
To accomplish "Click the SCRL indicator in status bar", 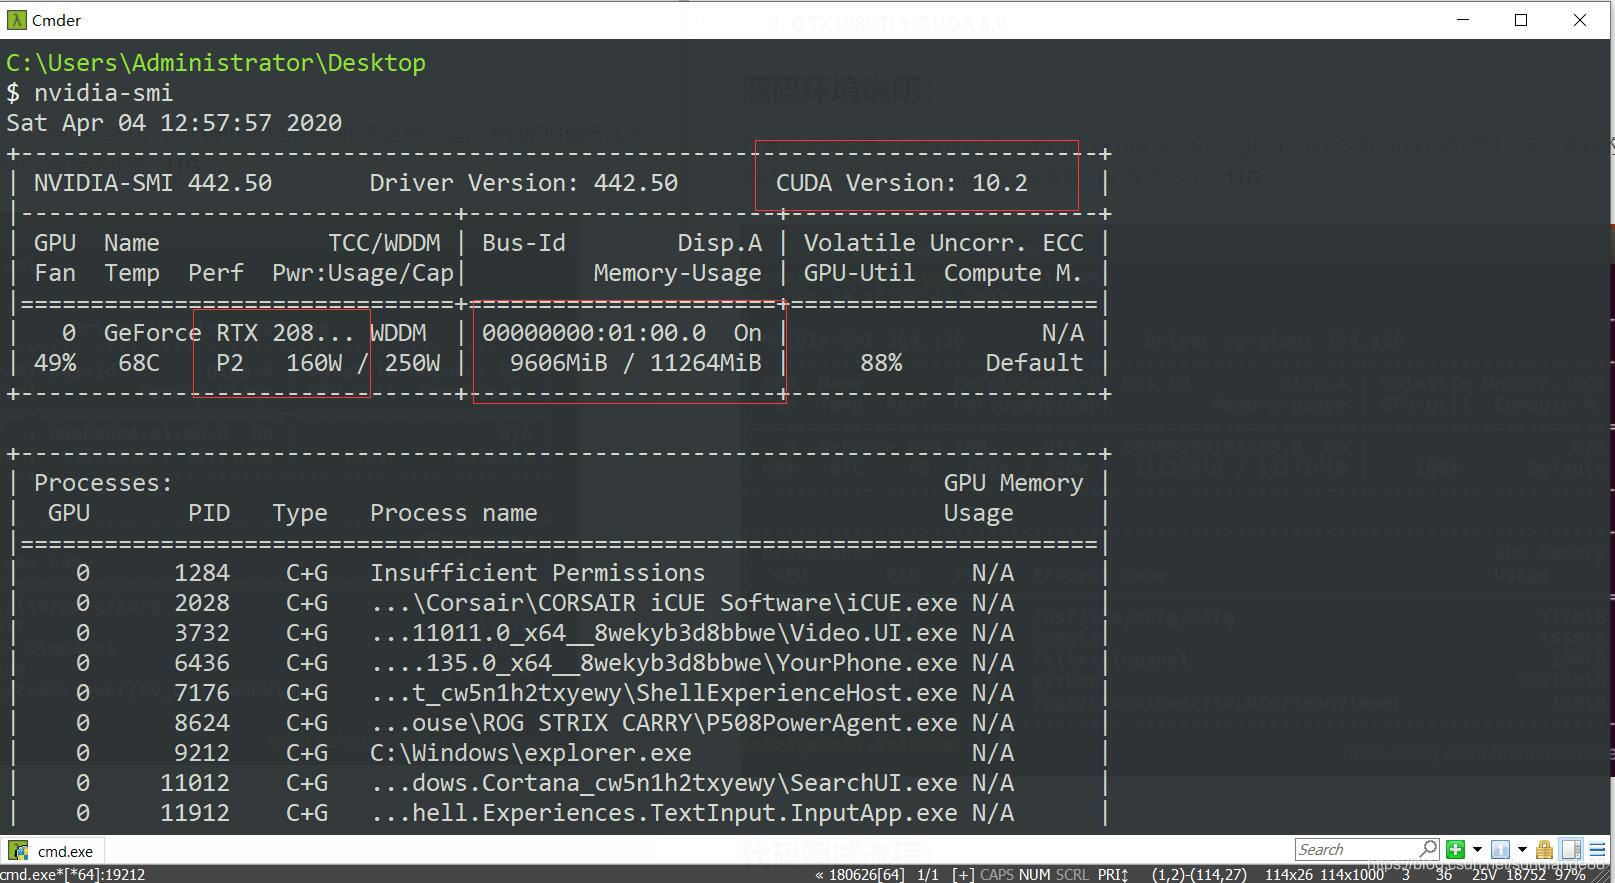I will 1072,874.
